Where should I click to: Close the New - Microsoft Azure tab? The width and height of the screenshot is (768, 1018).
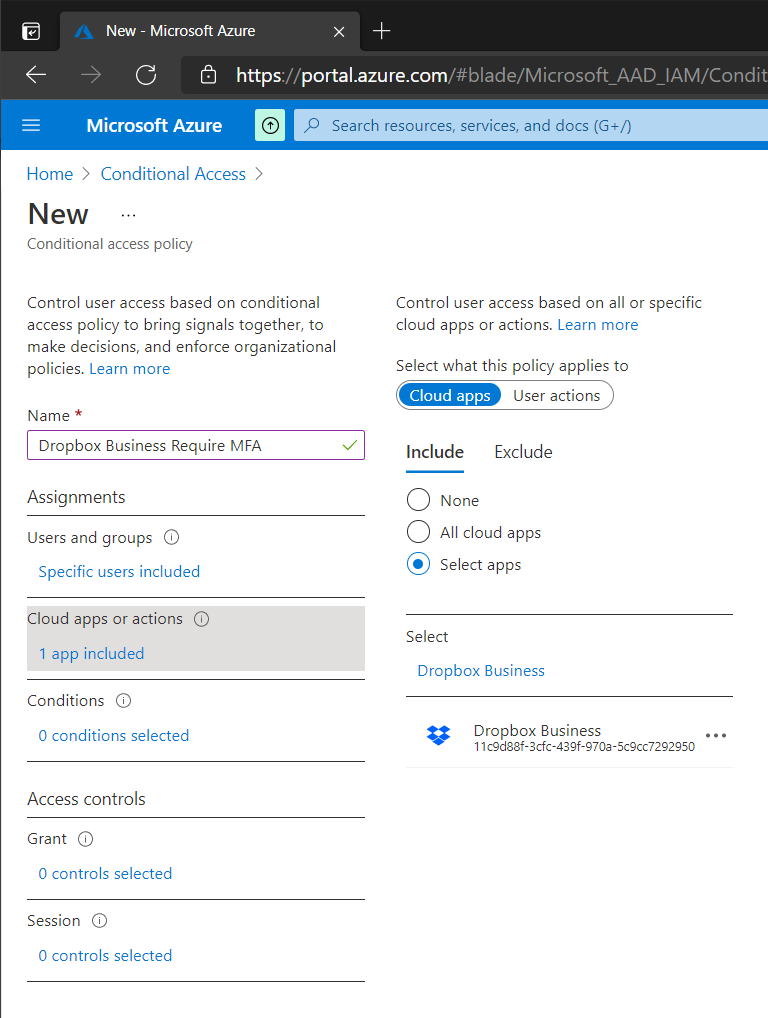click(x=339, y=31)
